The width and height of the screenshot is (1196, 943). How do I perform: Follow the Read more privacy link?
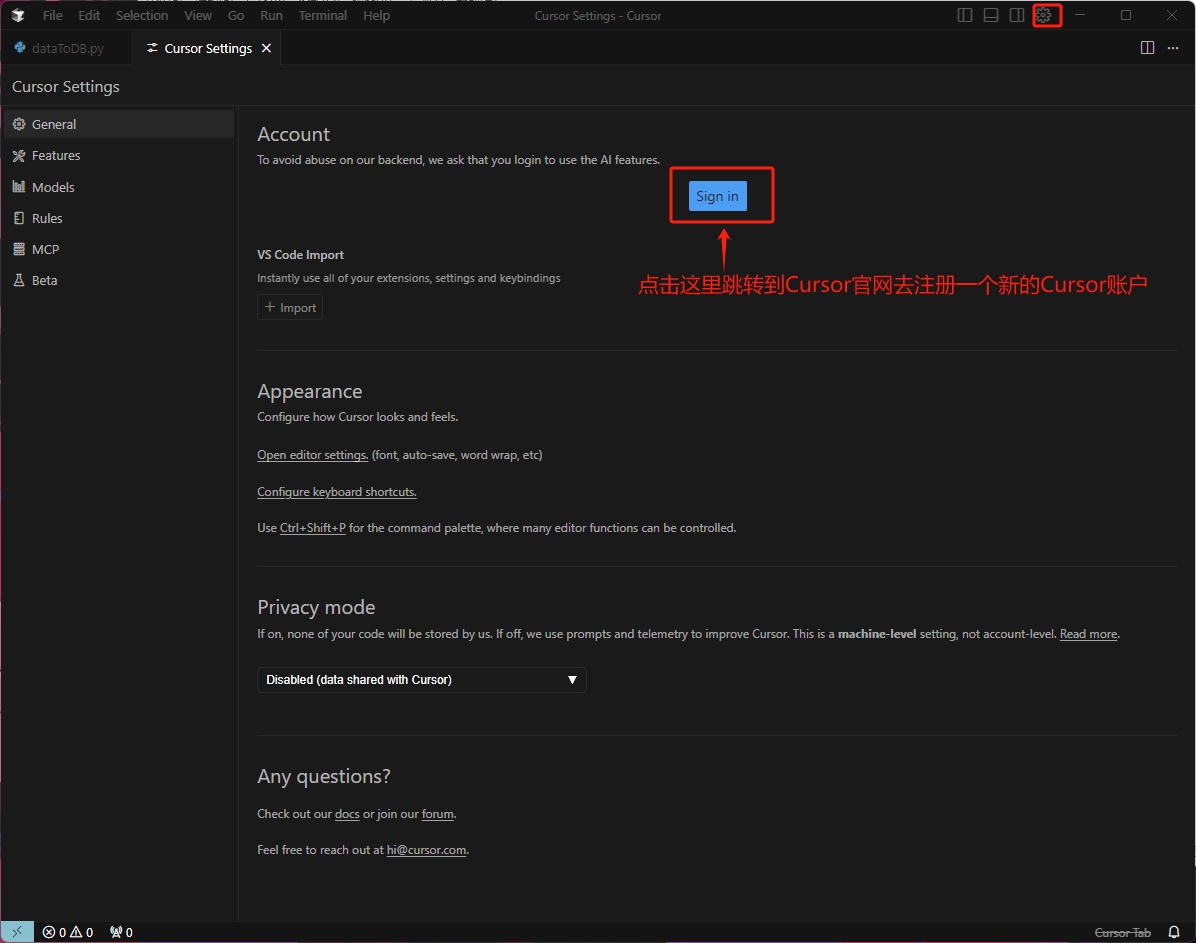pyautogui.click(x=1088, y=634)
